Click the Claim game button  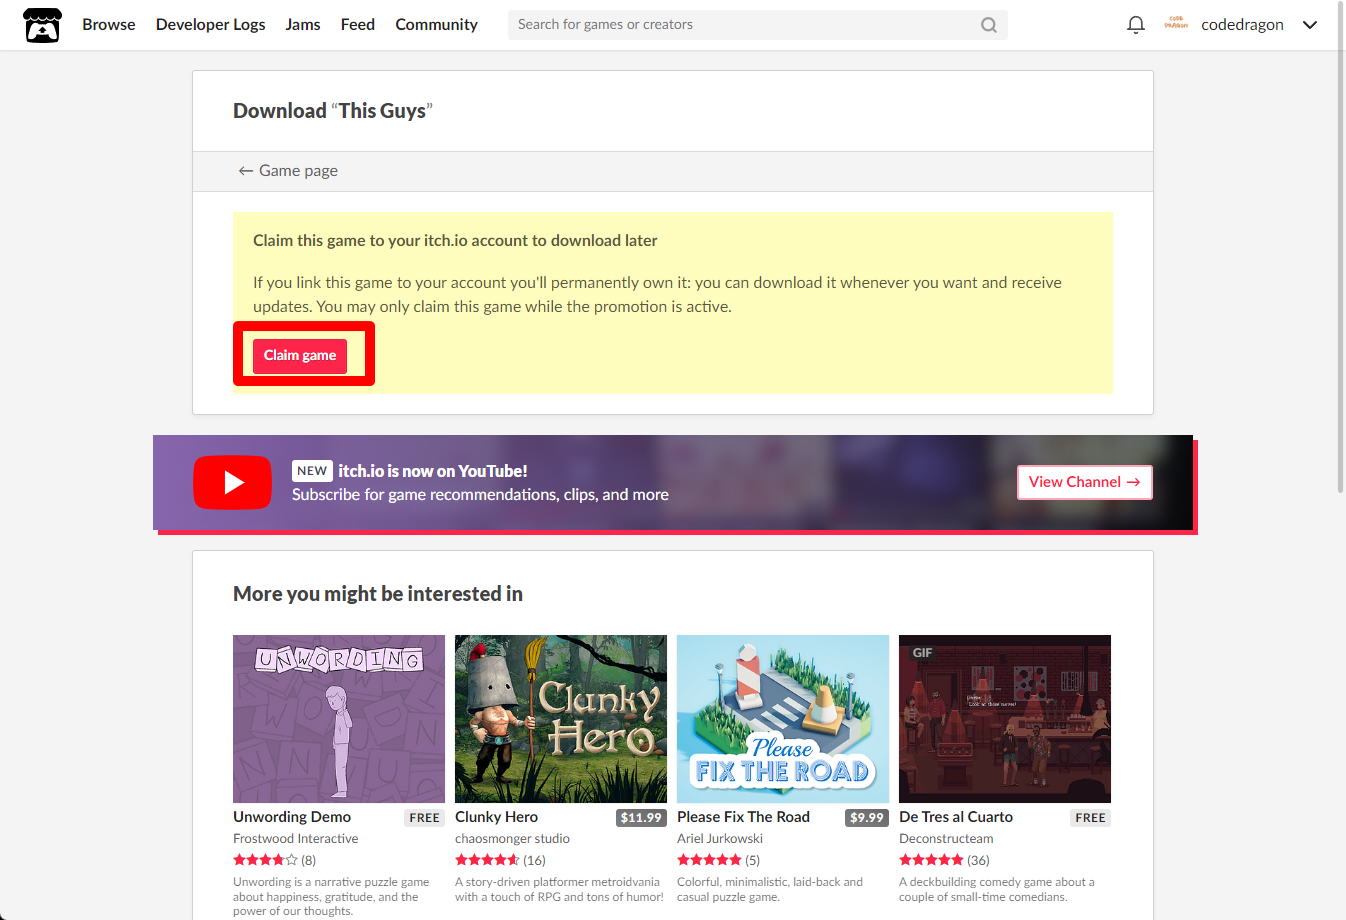pyautogui.click(x=300, y=356)
